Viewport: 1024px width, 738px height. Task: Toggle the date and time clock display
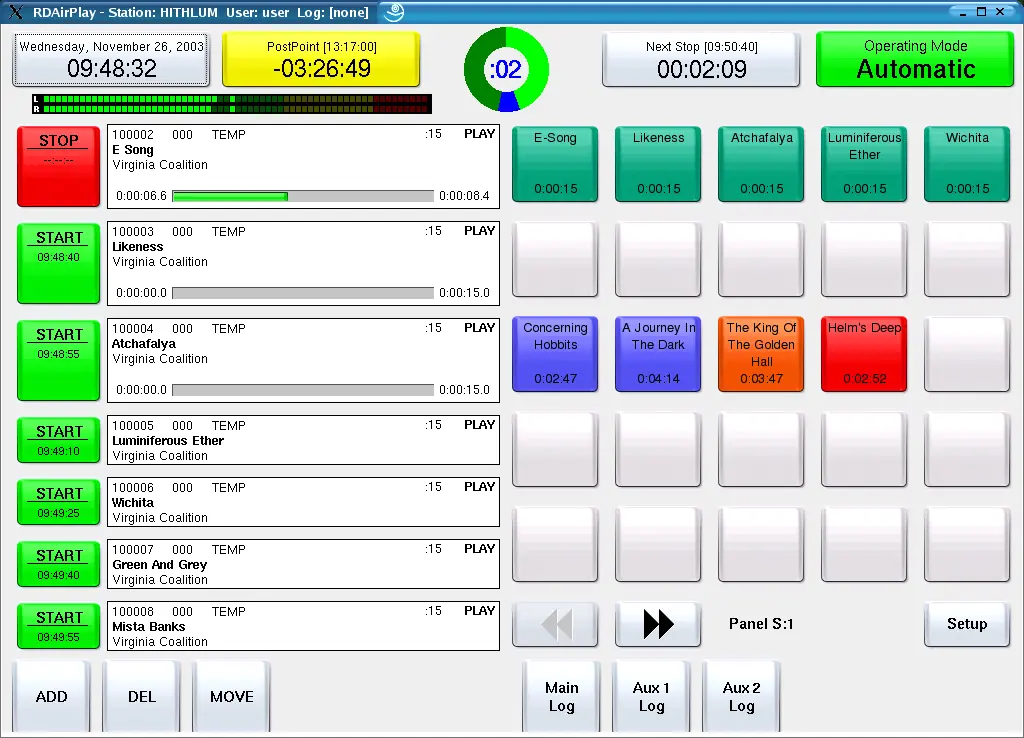pos(111,59)
